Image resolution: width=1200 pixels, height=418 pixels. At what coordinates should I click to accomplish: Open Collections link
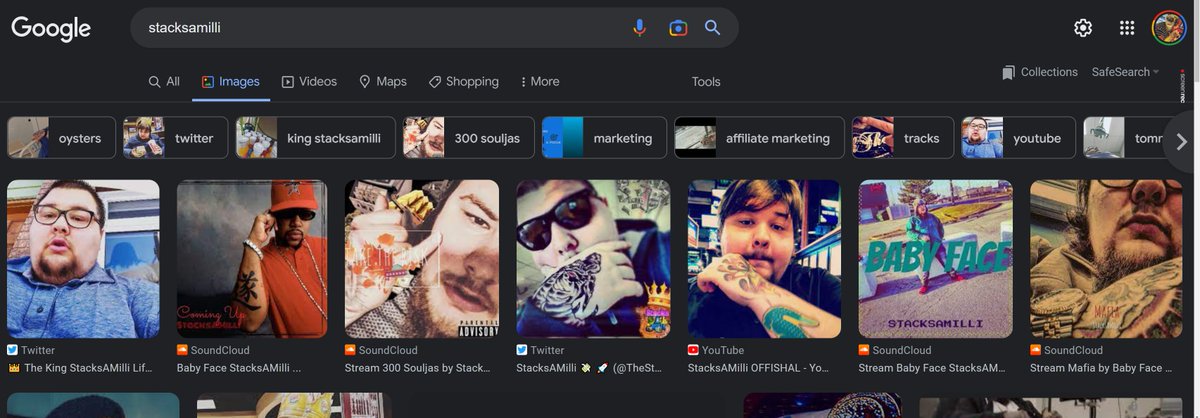[x=1049, y=72]
